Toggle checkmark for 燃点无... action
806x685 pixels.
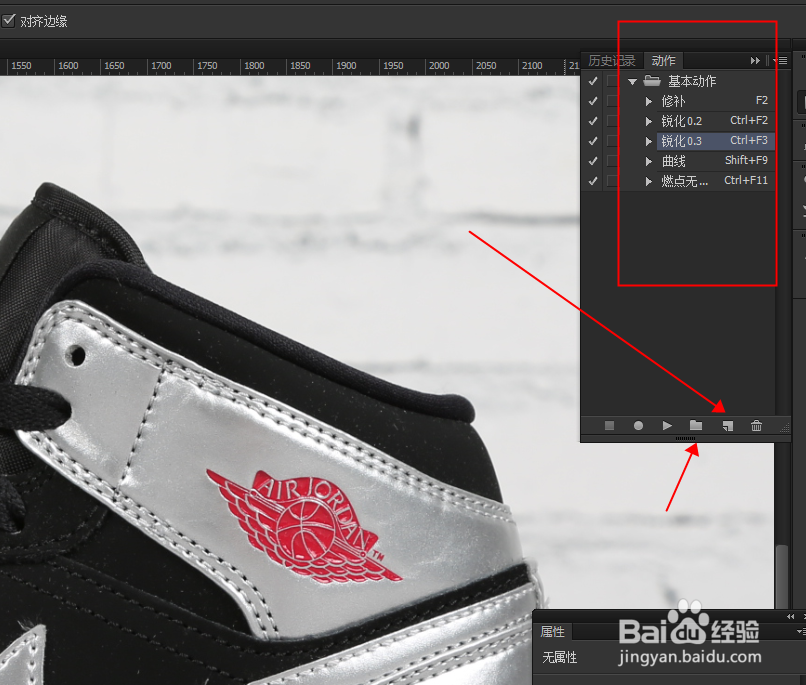(x=593, y=181)
